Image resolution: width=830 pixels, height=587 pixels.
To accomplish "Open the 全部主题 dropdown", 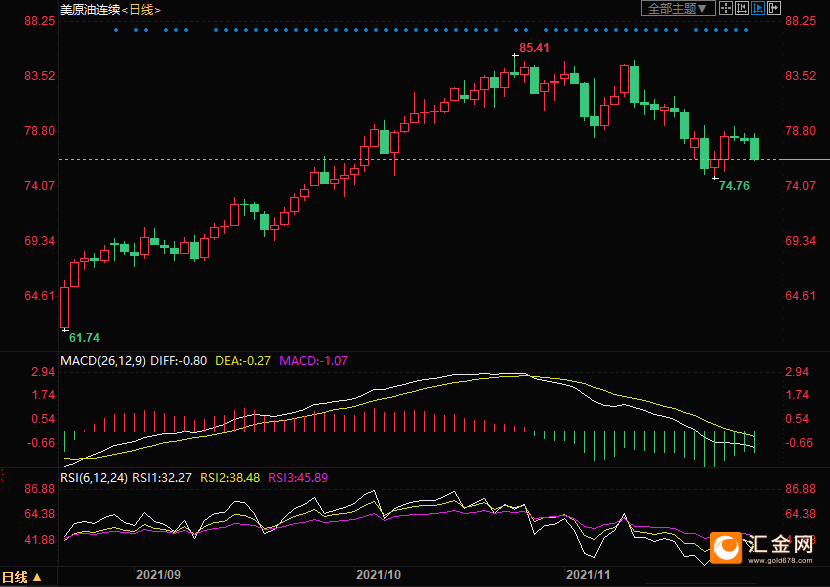I will (677, 8).
